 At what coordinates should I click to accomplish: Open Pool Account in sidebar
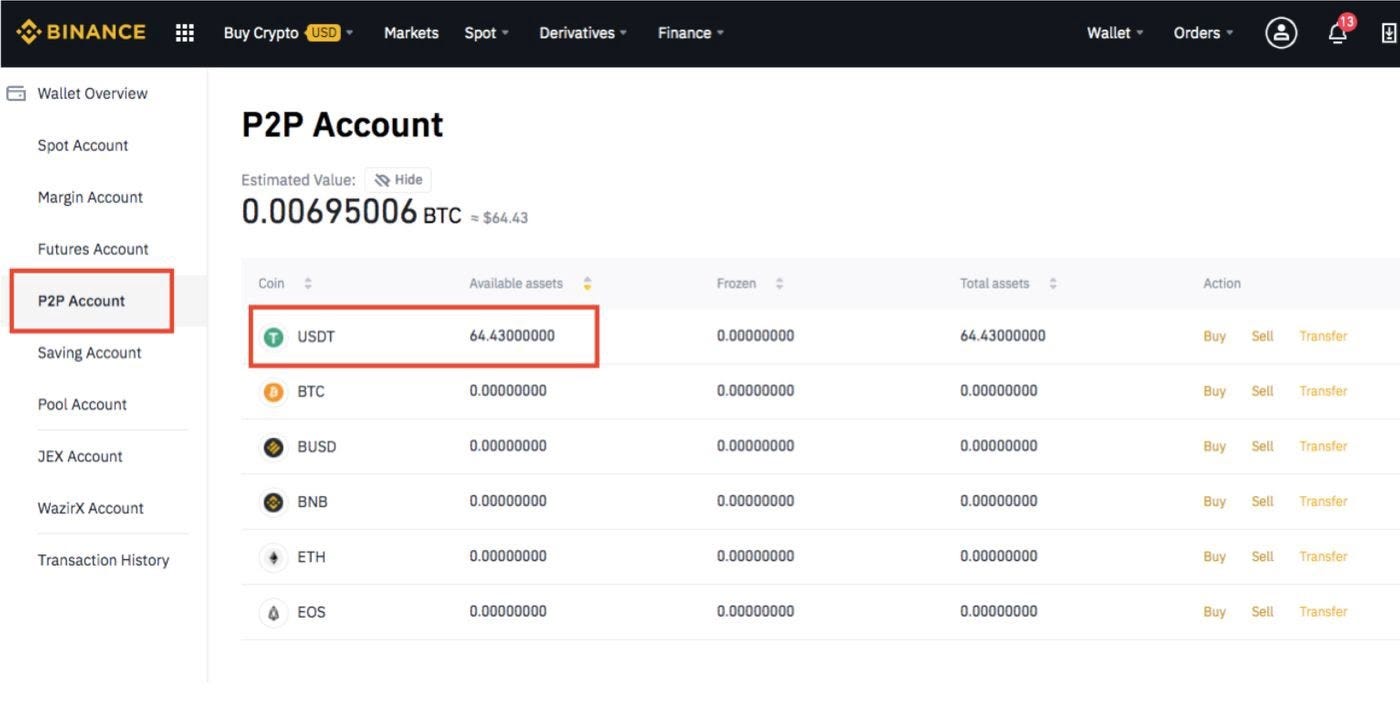click(82, 405)
